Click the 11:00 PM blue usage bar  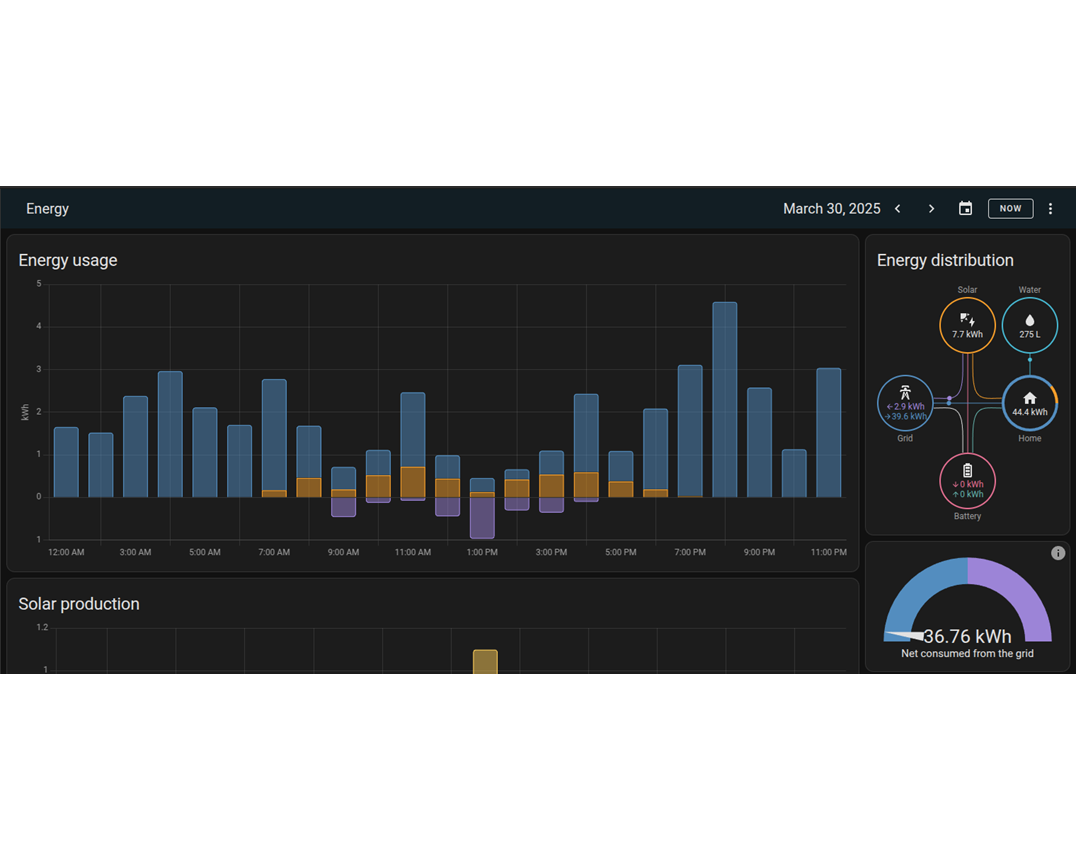828,432
